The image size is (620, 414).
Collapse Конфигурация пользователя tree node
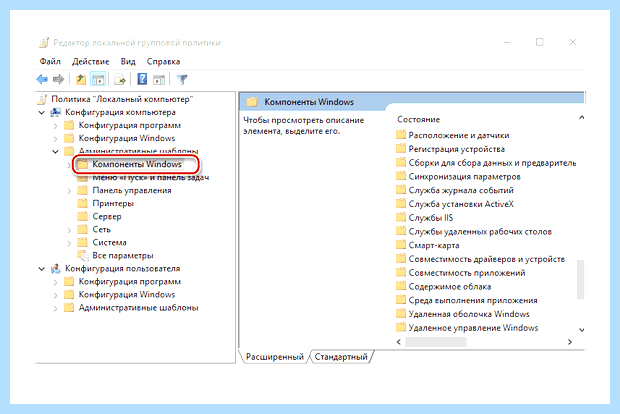(42, 269)
